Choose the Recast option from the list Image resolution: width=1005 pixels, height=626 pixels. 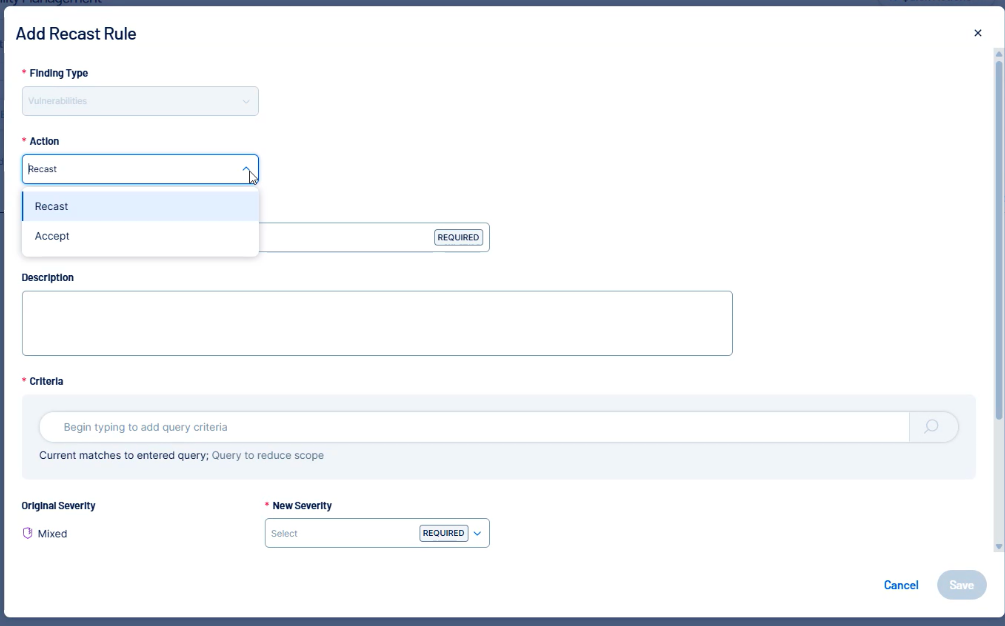point(140,206)
